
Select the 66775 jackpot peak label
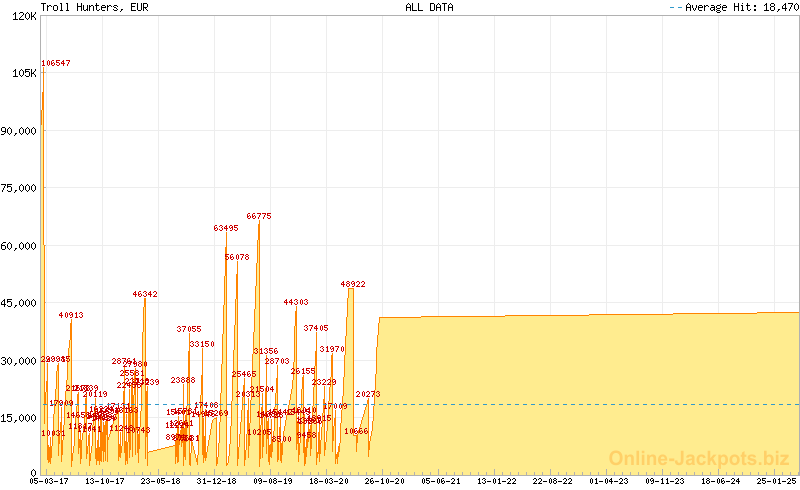(259, 216)
